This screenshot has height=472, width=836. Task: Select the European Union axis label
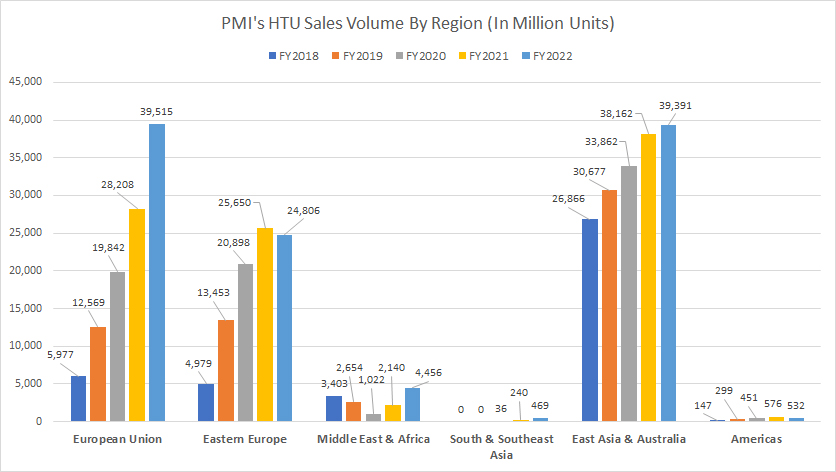pyautogui.click(x=117, y=439)
